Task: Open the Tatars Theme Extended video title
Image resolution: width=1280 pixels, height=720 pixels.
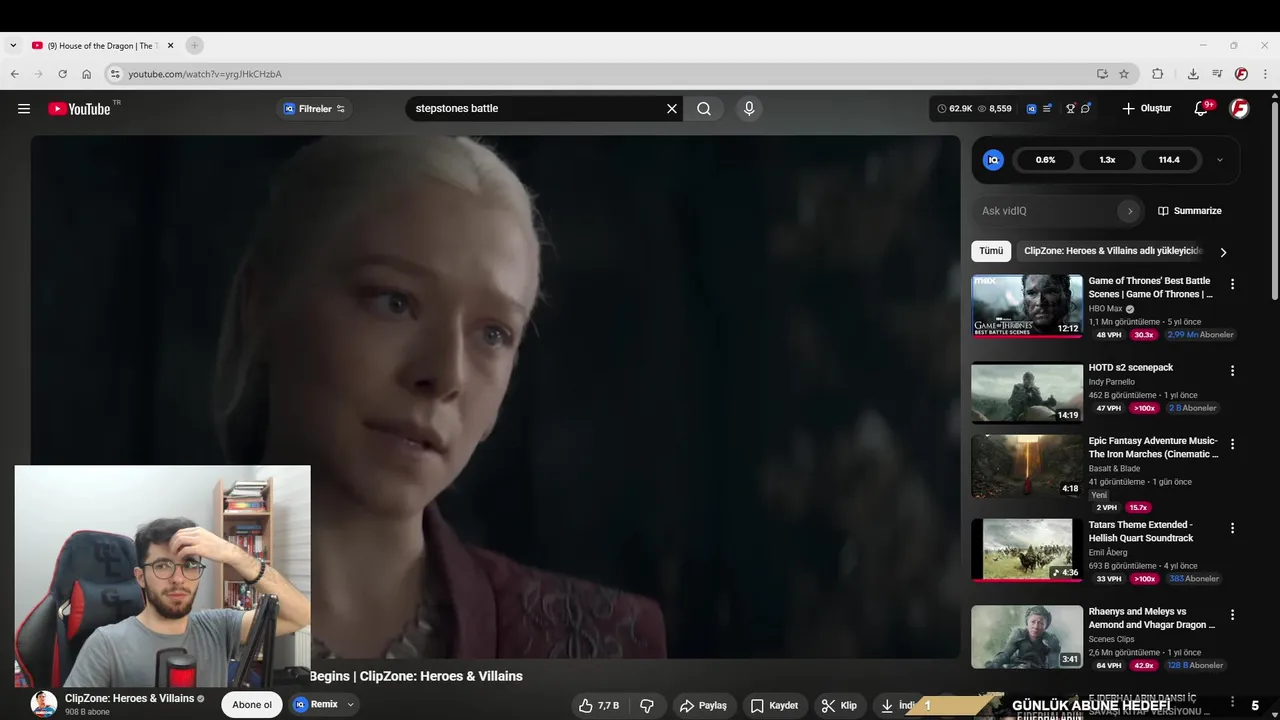Action: tap(1141, 531)
